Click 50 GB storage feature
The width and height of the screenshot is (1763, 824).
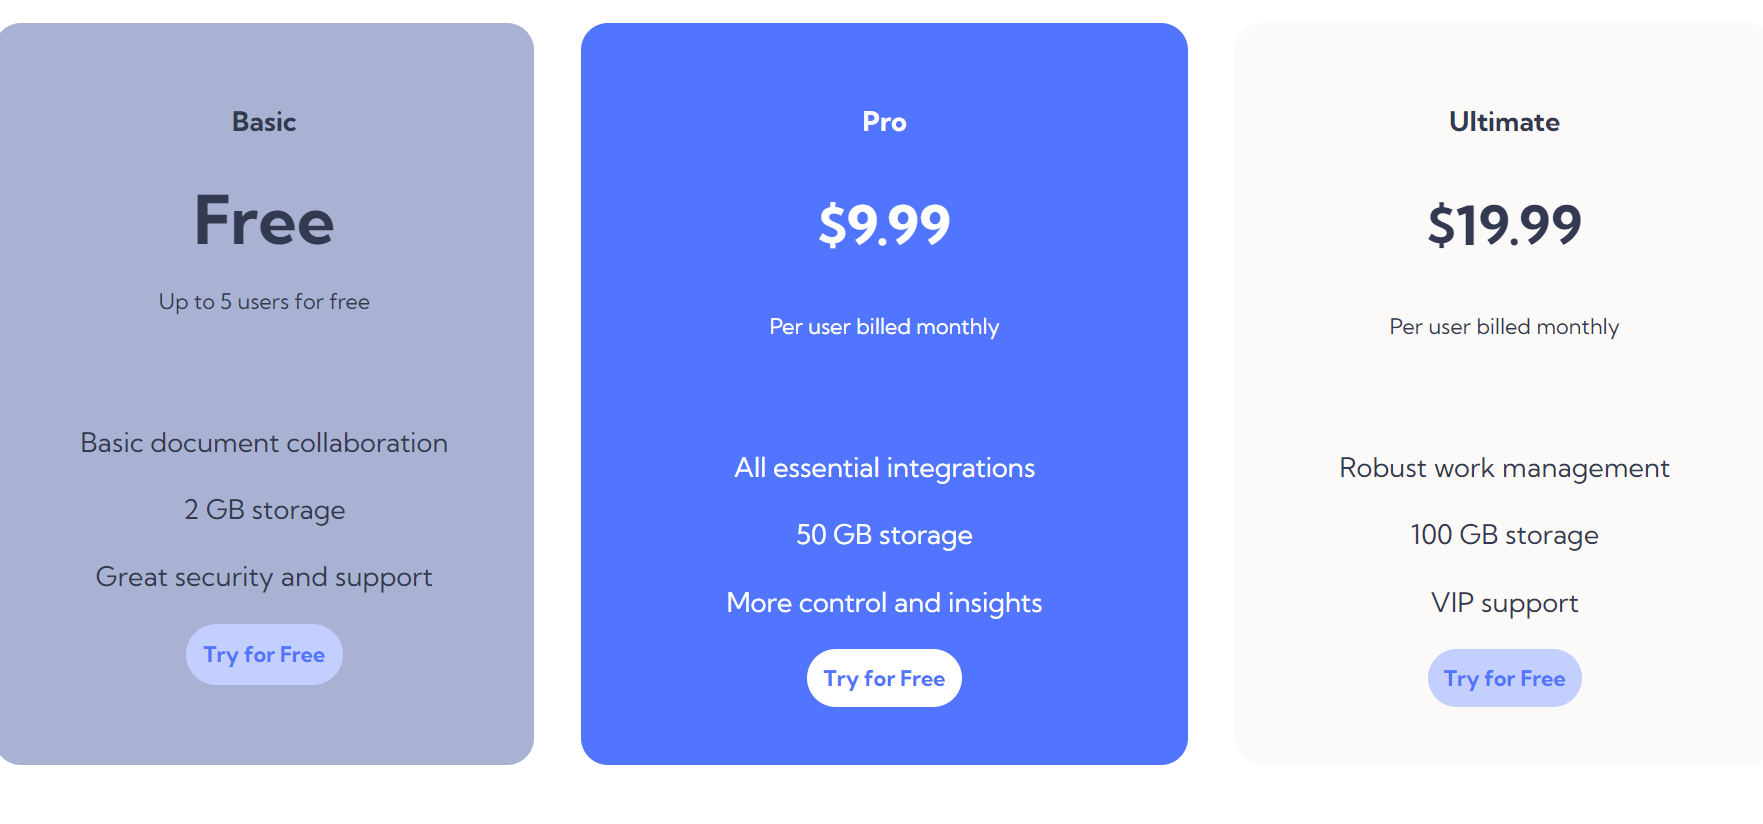(x=884, y=535)
